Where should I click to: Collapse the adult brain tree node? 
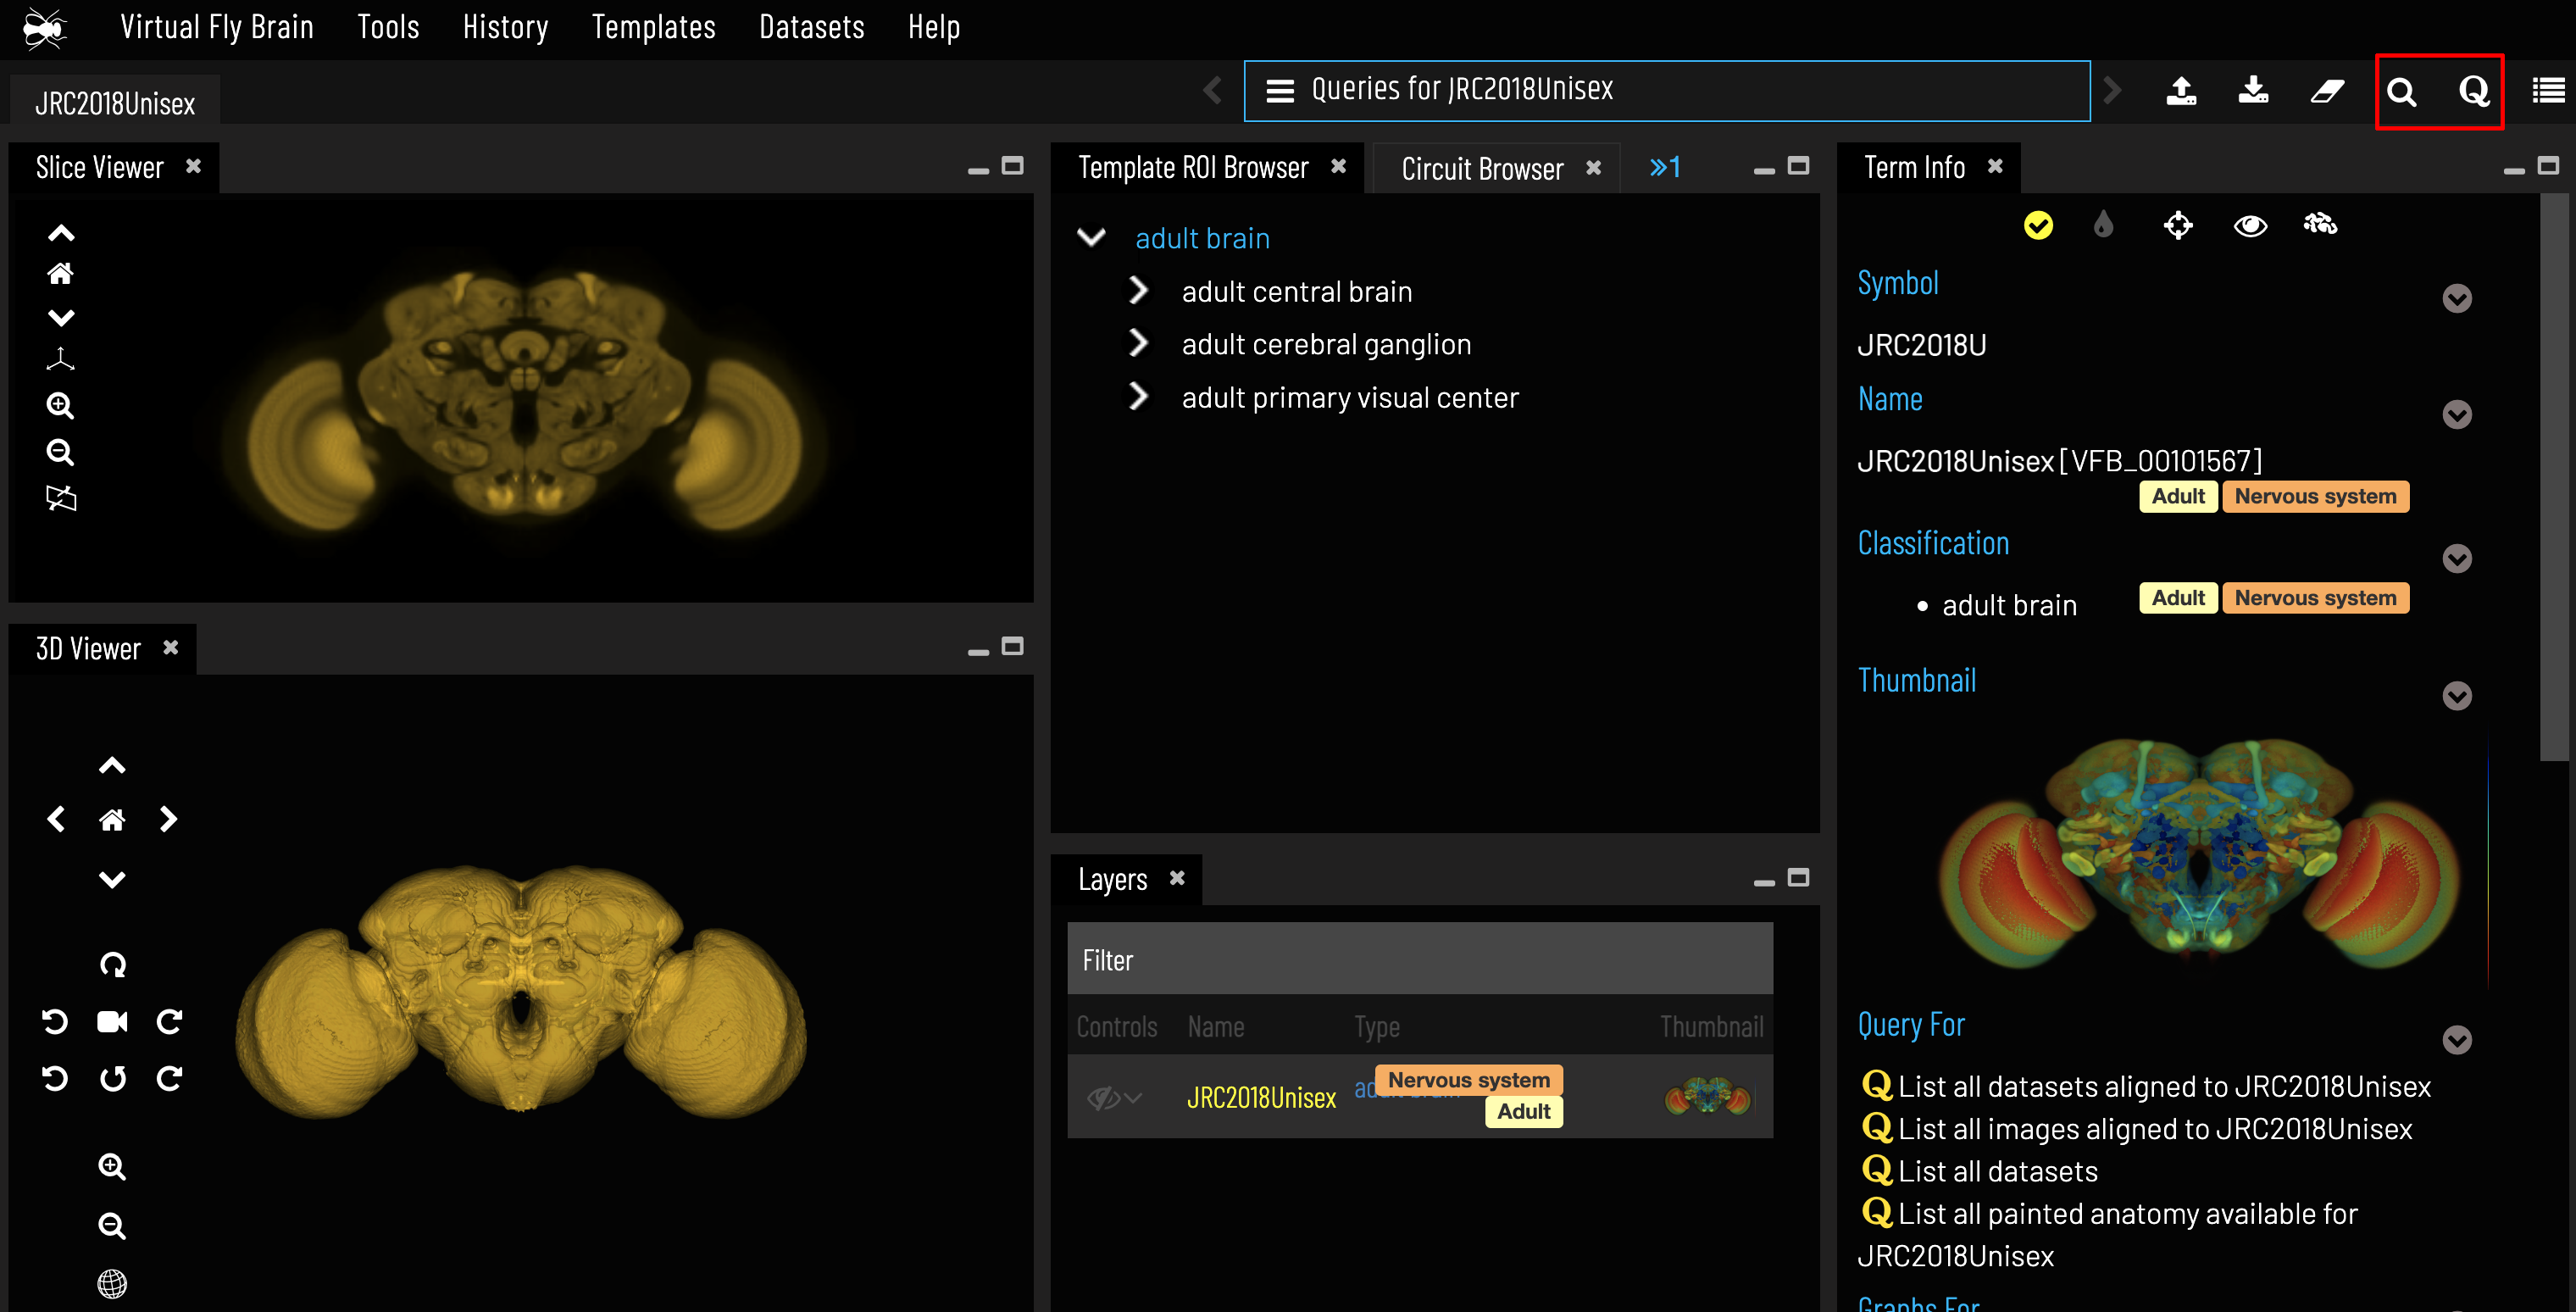click(x=1091, y=238)
